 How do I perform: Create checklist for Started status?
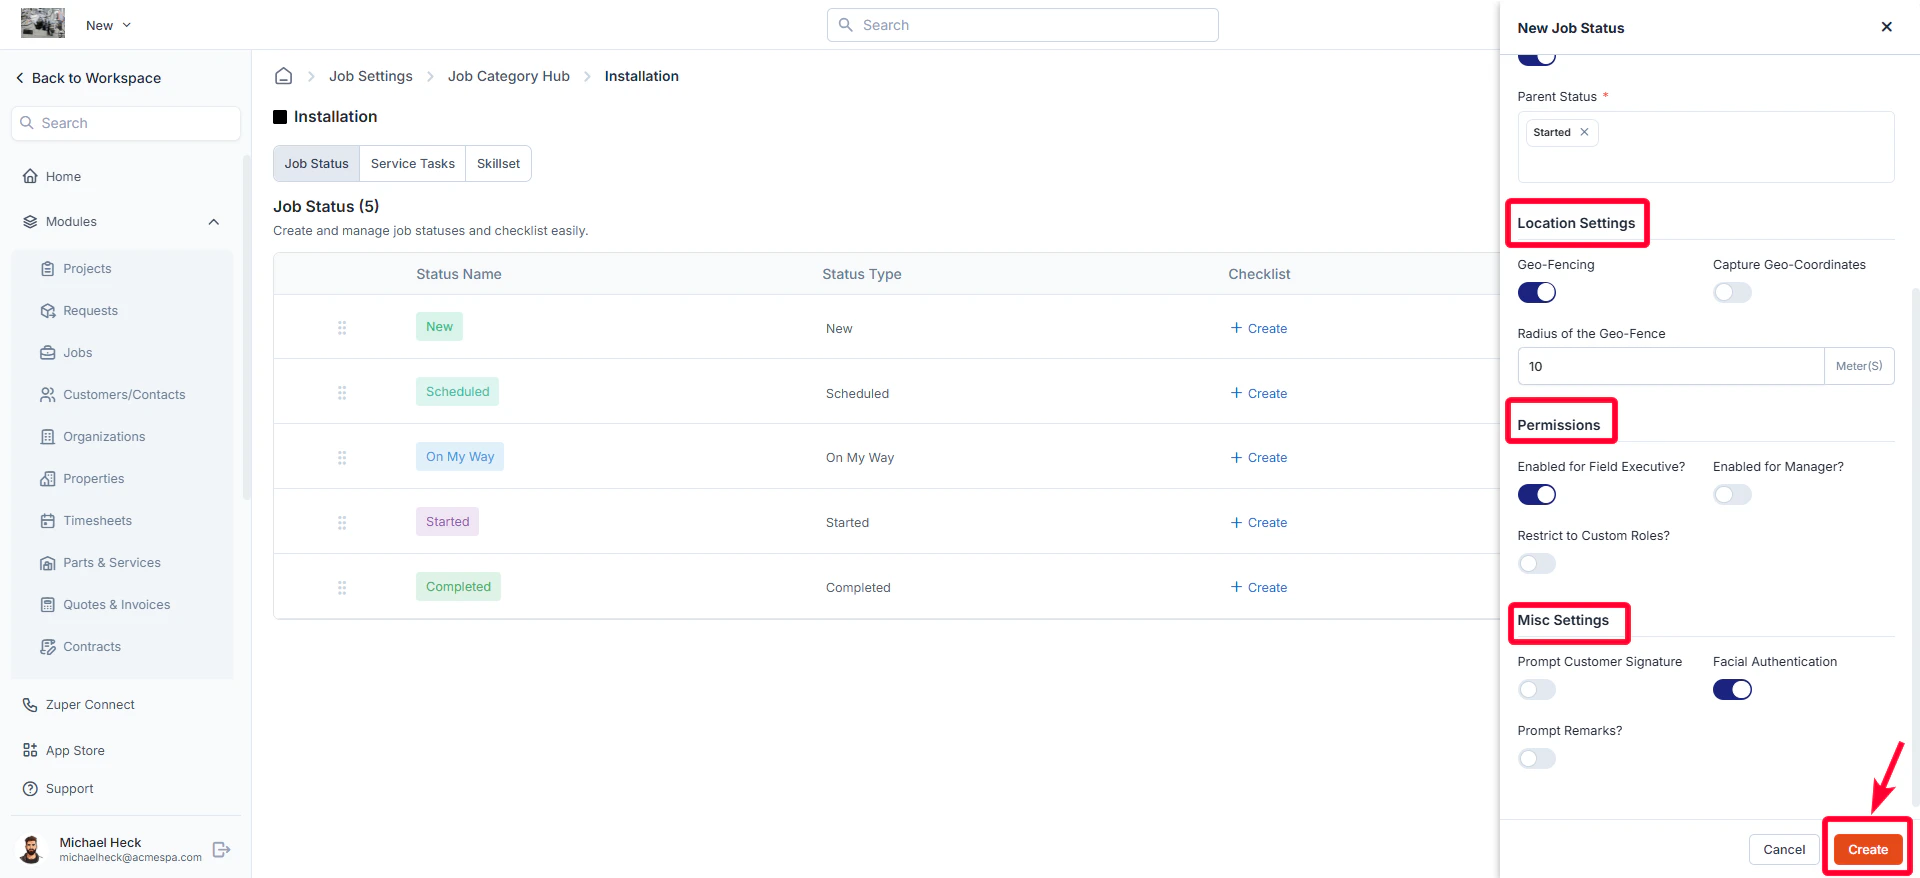(1259, 523)
